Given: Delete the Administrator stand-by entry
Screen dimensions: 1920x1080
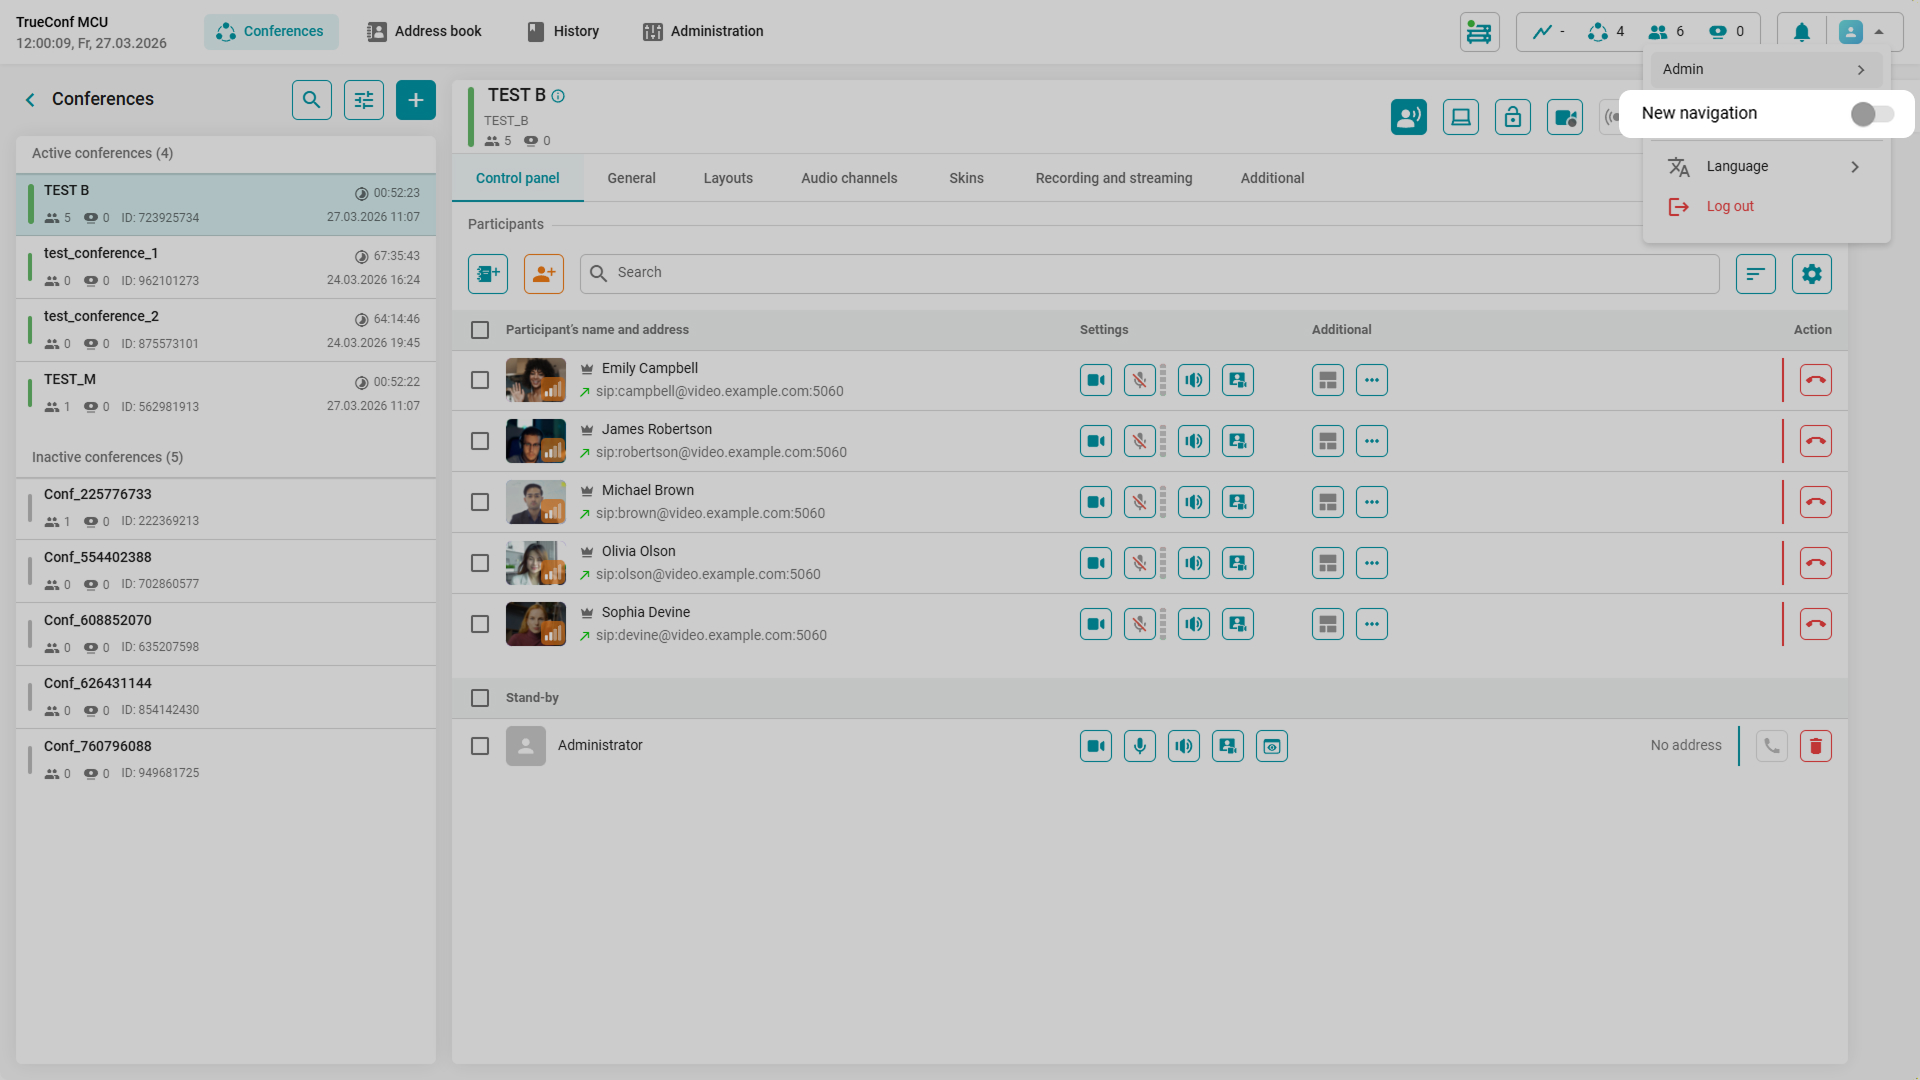Looking at the screenshot, I should pyautogui.click(x=1815, y=746).
